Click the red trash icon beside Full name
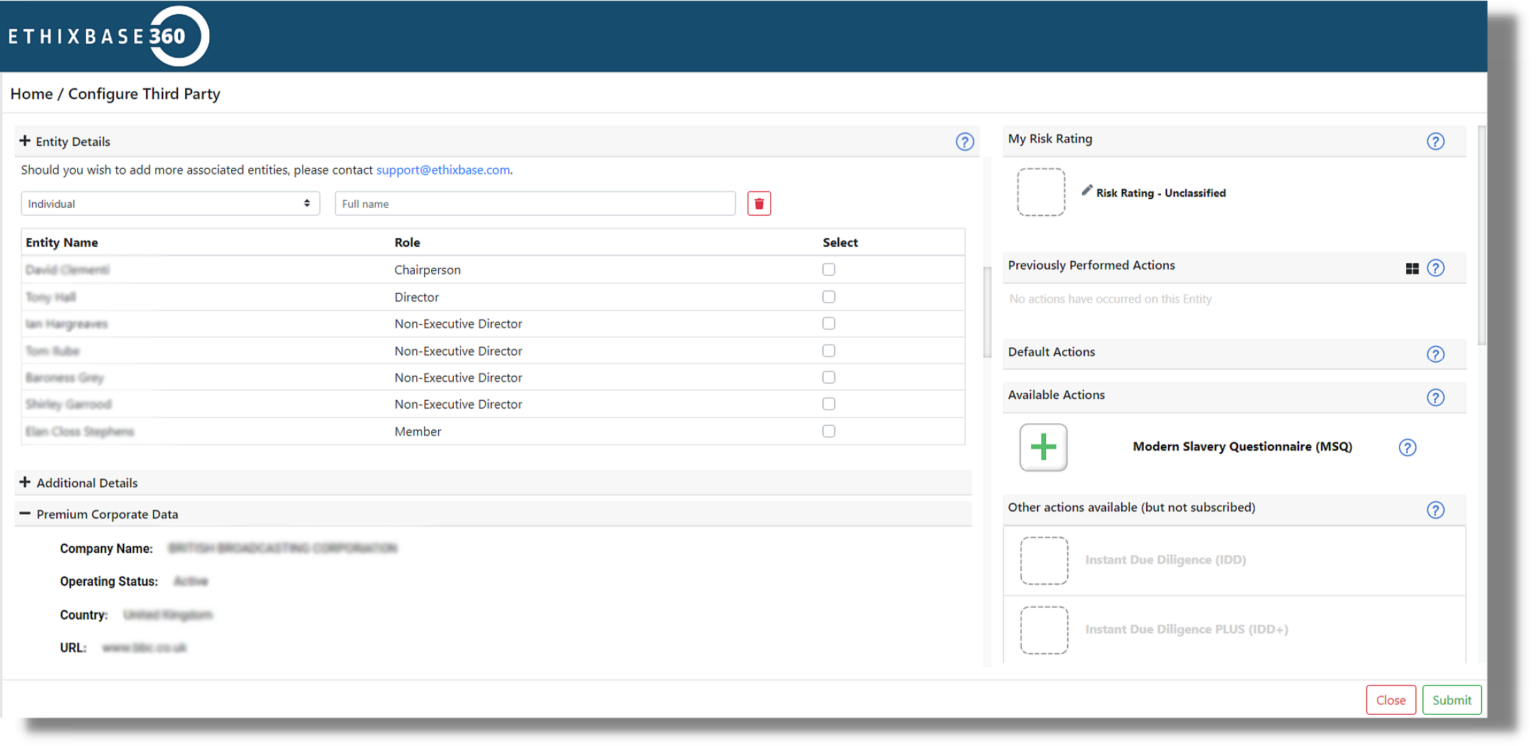Image resolution: width=1536 pixels, height=746 pixels. click(x=758, y=203)
